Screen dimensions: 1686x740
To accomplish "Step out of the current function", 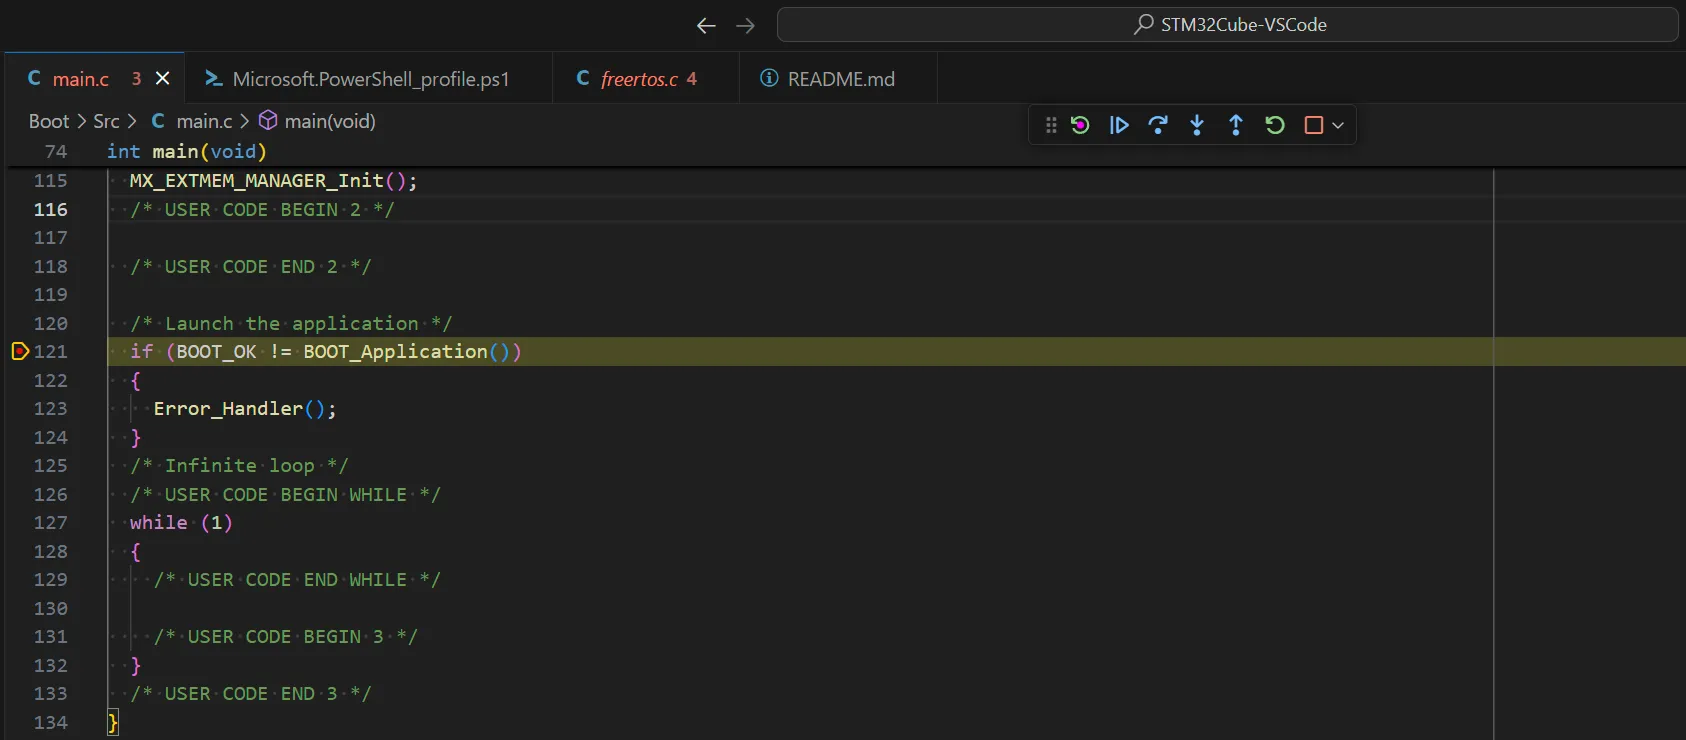I will 1236,125.
